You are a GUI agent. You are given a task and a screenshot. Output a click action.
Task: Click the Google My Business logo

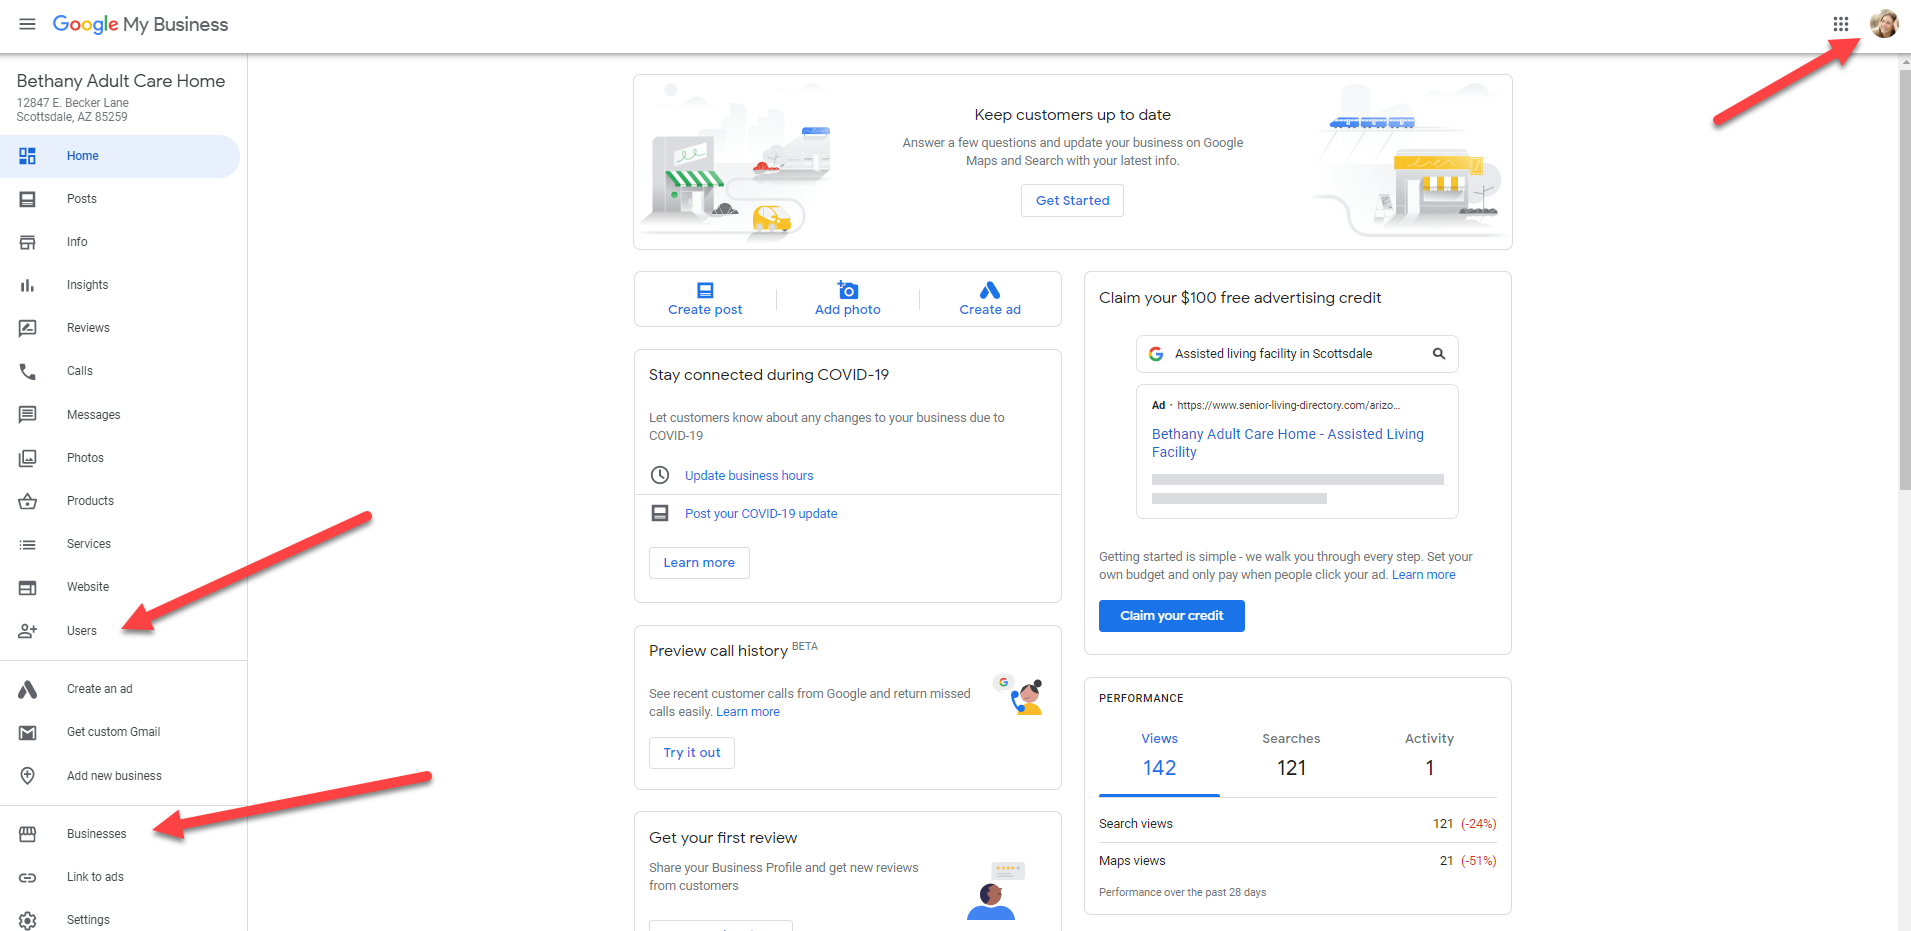140,24
